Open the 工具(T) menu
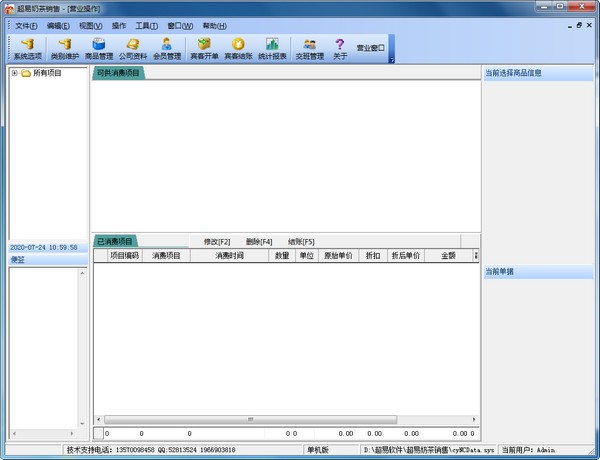The image size is (600, 460). [x=147, y=26]
